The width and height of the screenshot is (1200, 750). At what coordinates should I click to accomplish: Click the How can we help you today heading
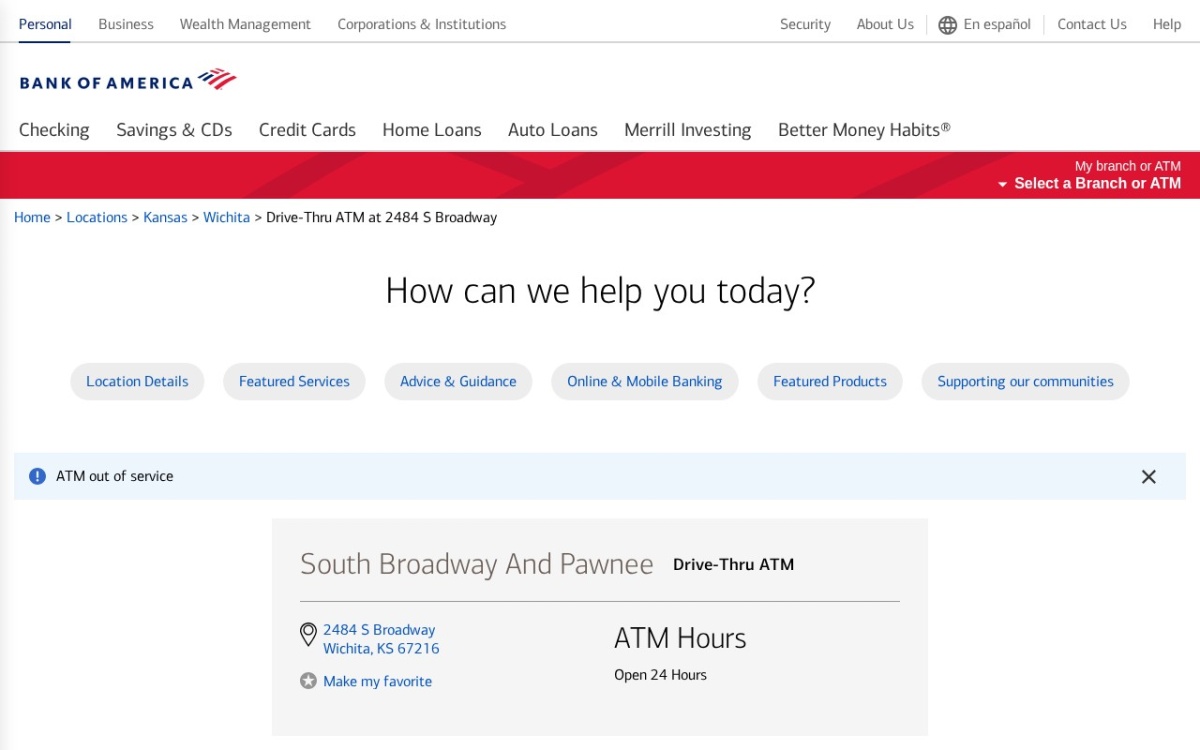[600, 291]
